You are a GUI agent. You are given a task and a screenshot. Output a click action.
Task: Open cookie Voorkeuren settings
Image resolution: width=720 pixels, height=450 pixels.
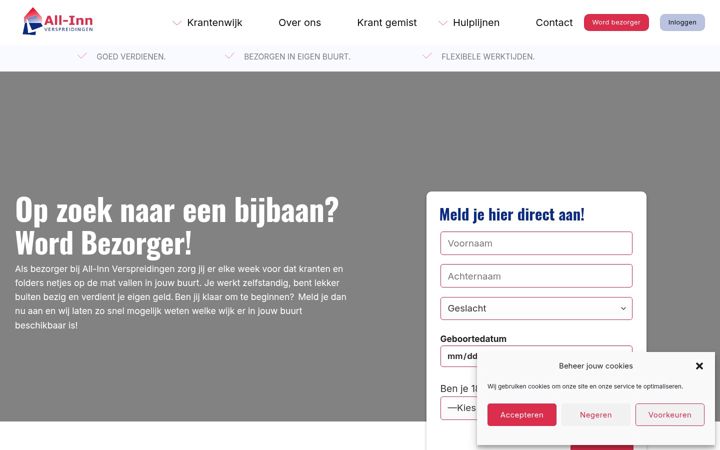[669, 415]
